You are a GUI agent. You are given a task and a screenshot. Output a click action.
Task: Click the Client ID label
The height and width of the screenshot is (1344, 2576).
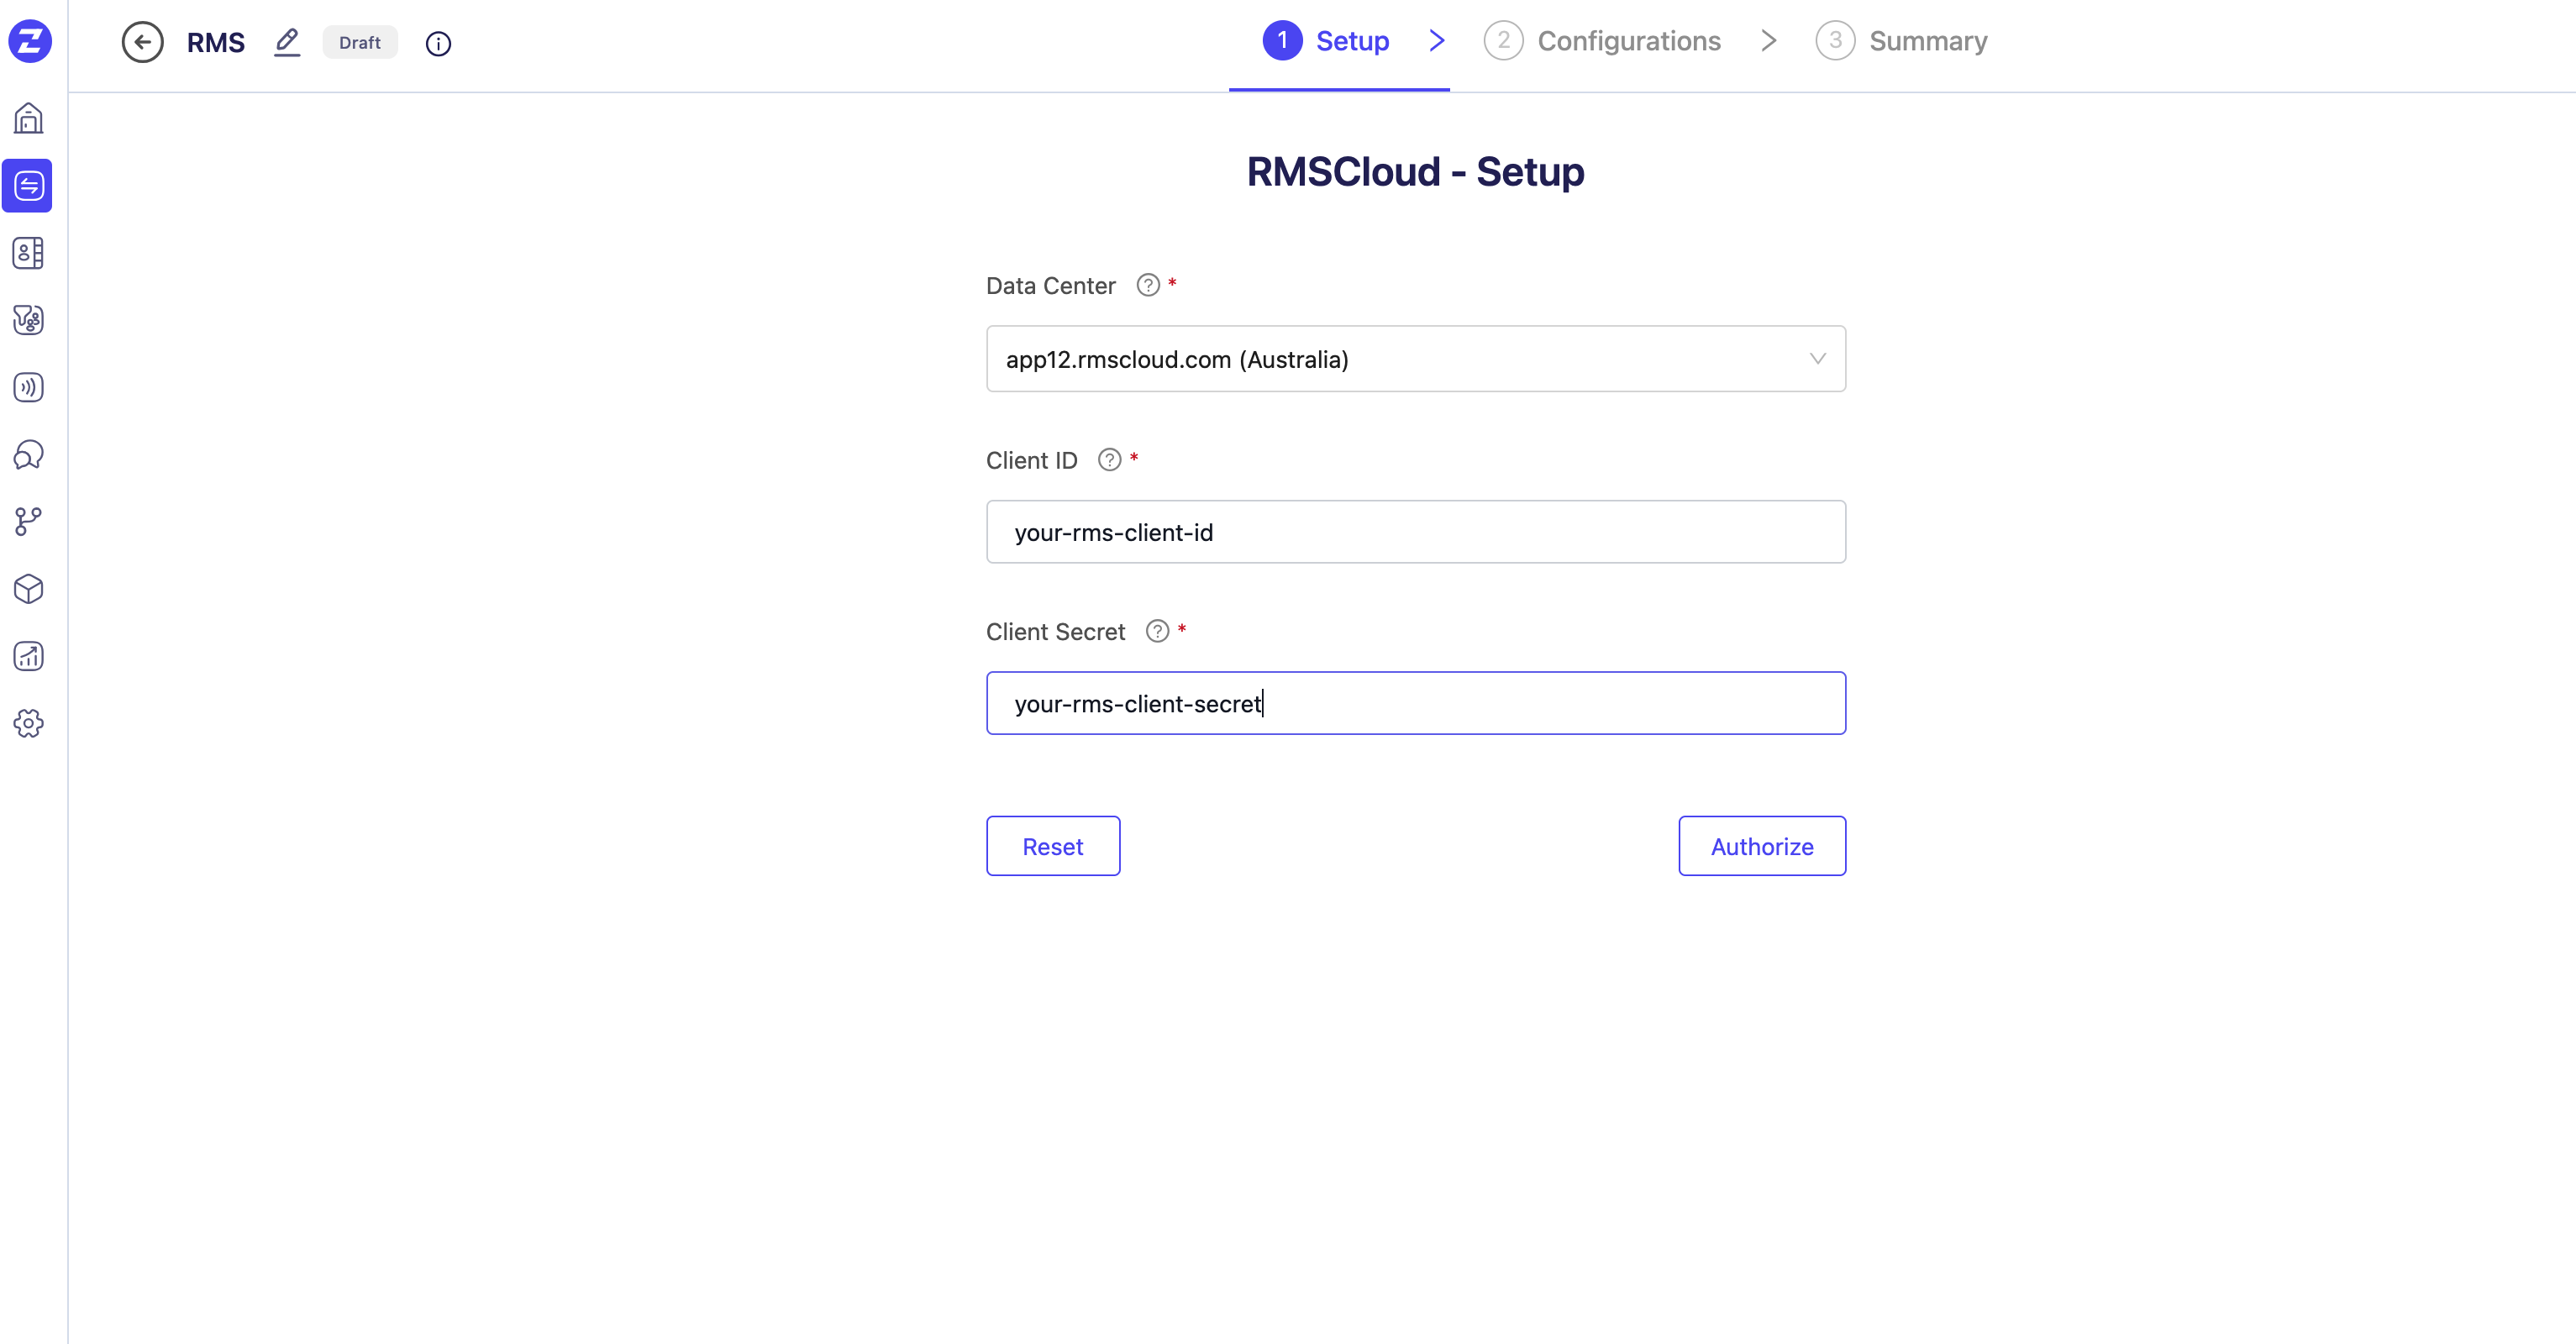tap(1031, 461)
